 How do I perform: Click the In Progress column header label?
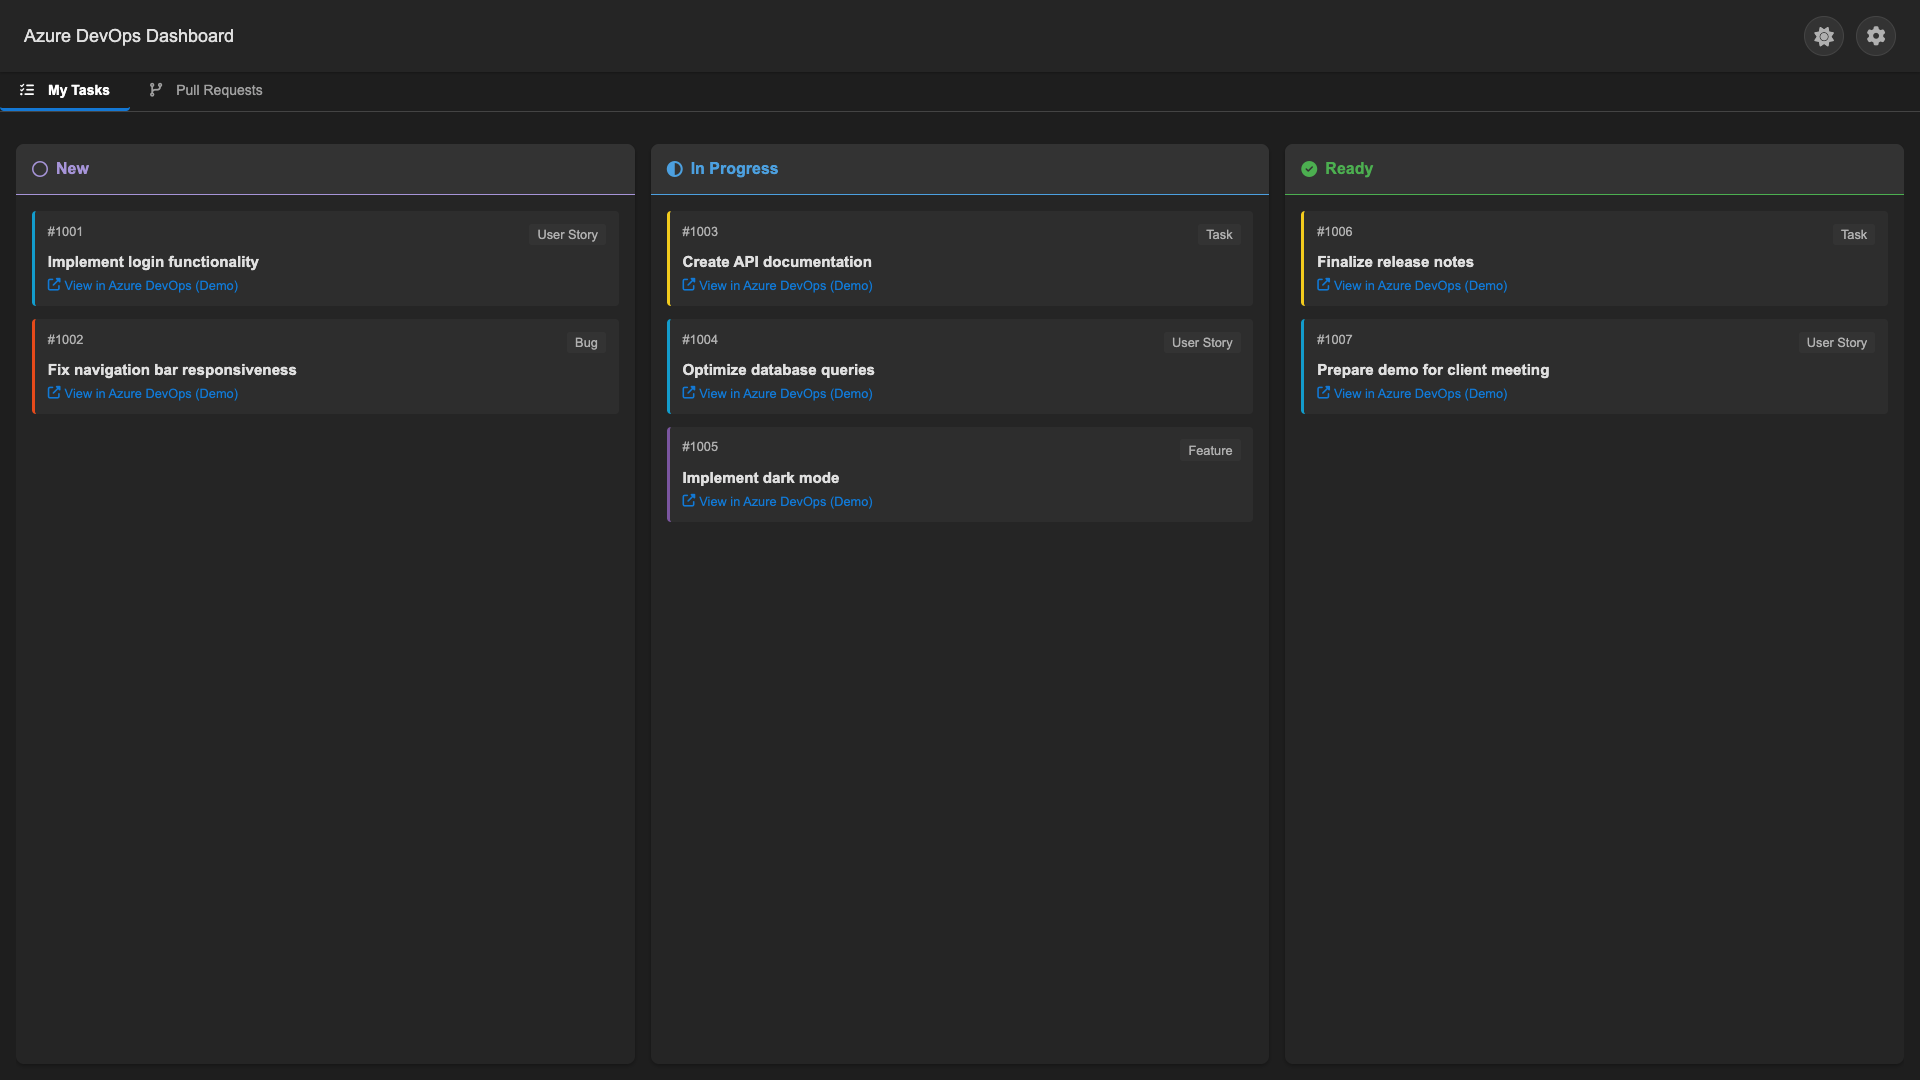(734, 169)
